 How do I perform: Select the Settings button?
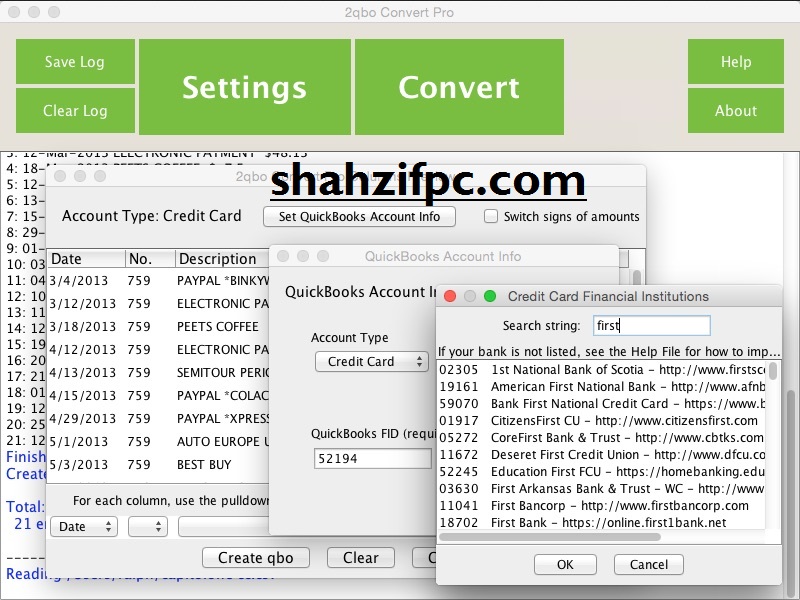[x=244, y=87]
